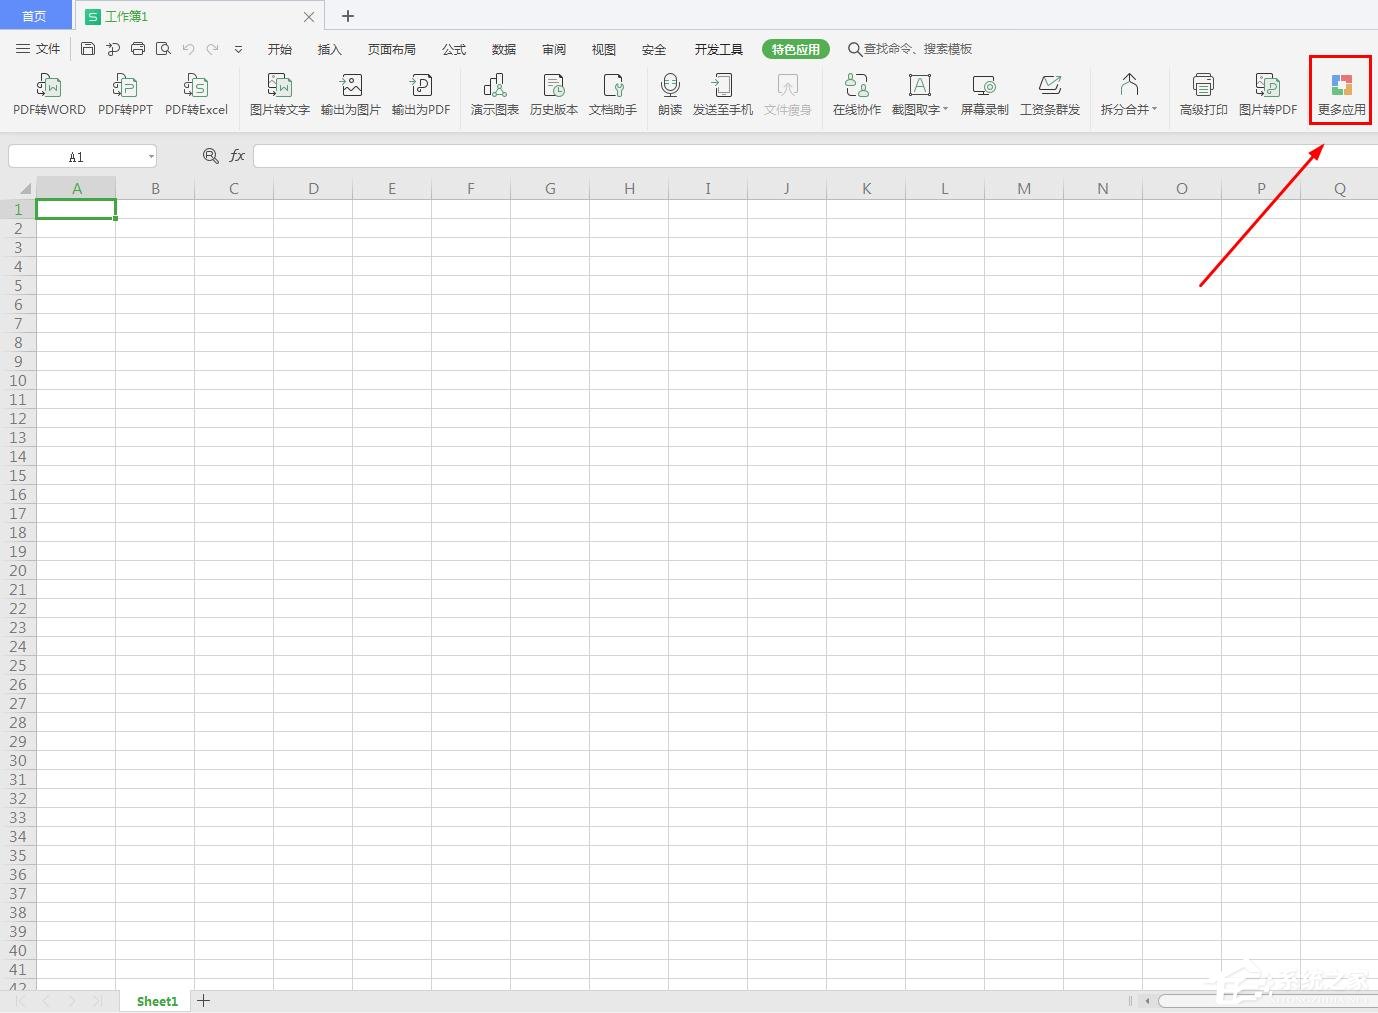Viewport: 1378px width, 1013px height.
Task: Open the 截图取字 screenshot OCR tool
Action: tap(920, 95)
